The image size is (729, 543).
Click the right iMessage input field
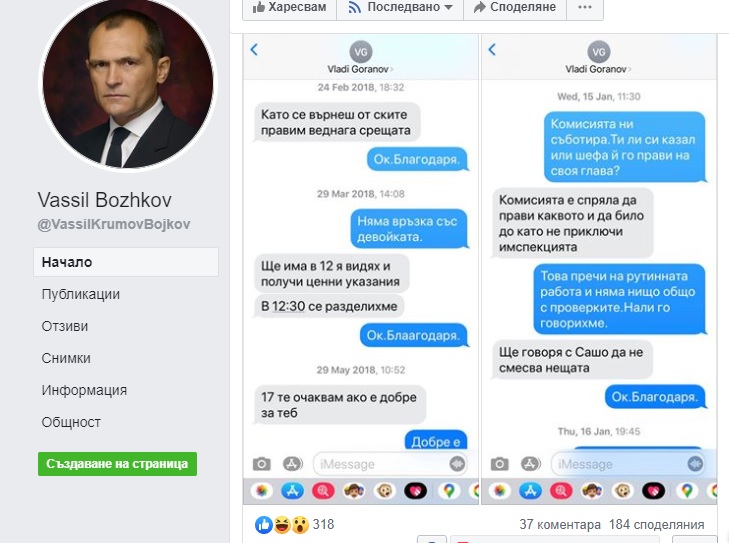pos(628,464)
